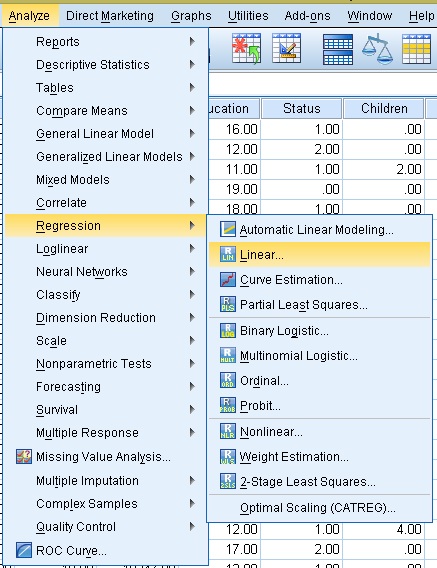Image resolution: width=437 pixels, height=568 pixels.
Task: Click the LOG icon beside Binary Logistic
Action: 228,330
